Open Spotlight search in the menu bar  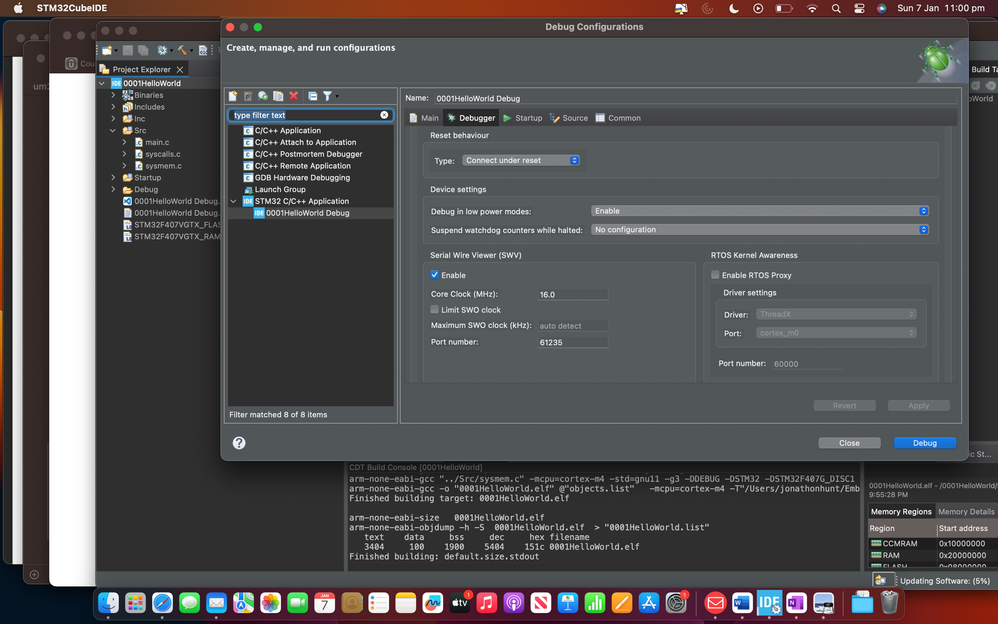pos(836,8)
